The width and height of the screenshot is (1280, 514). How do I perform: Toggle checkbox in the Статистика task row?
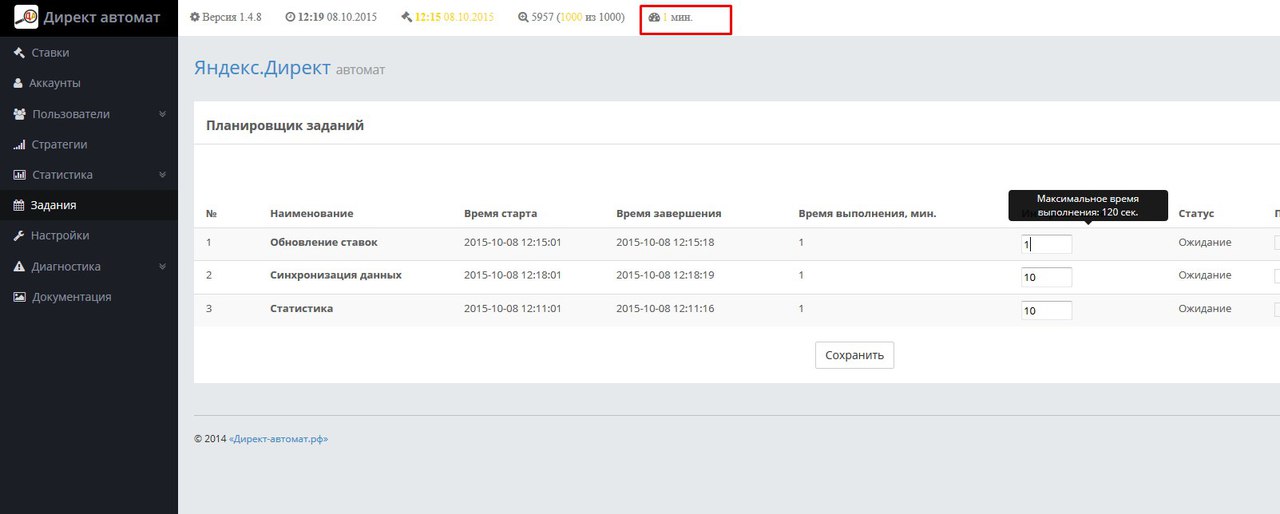1277,309
